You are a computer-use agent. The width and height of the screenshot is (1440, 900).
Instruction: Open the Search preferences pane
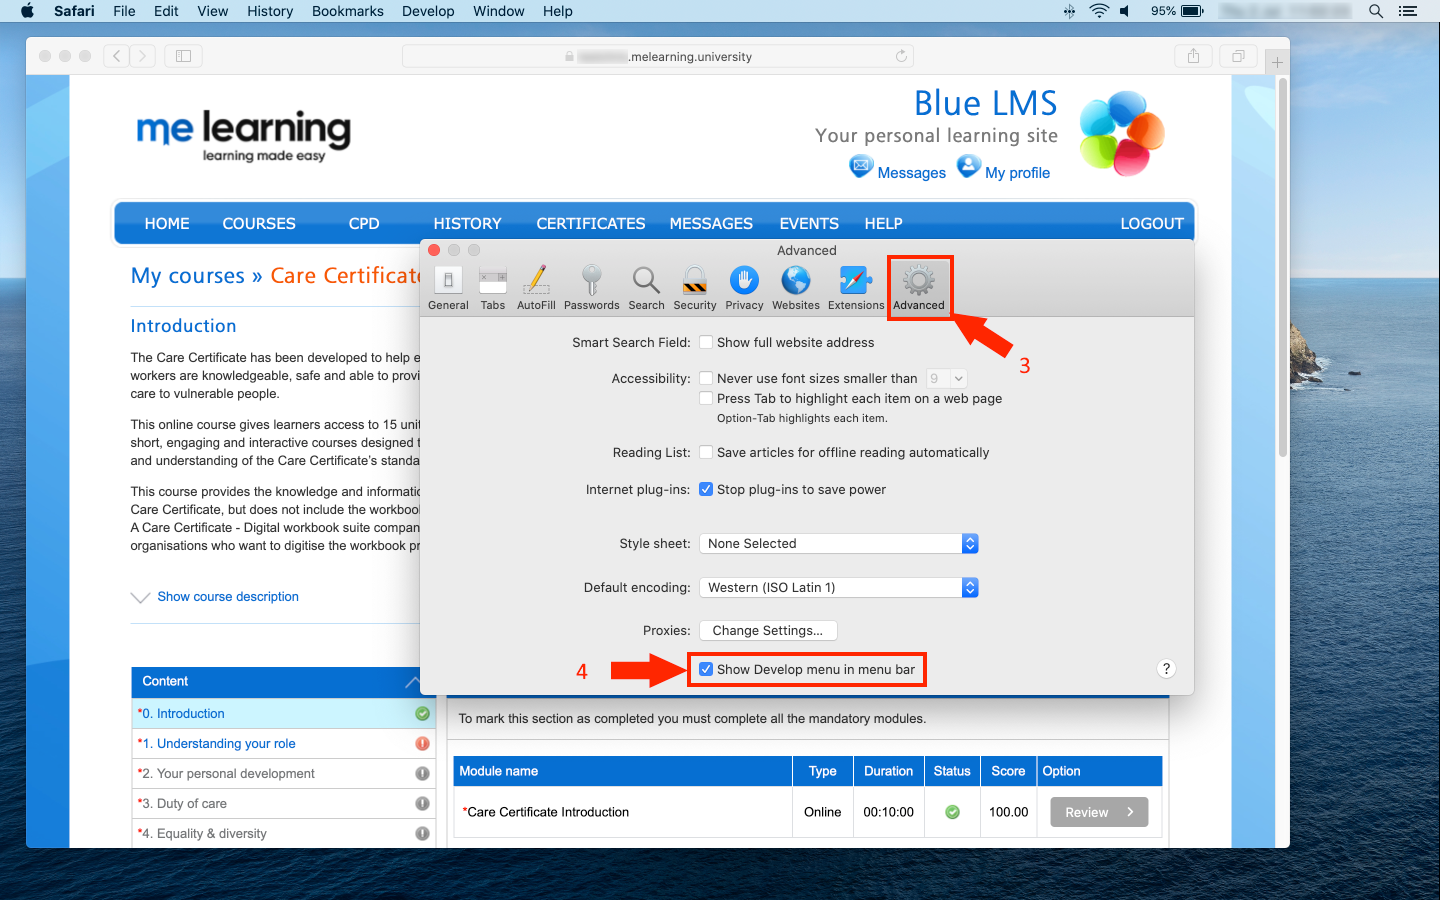(646, 288)
